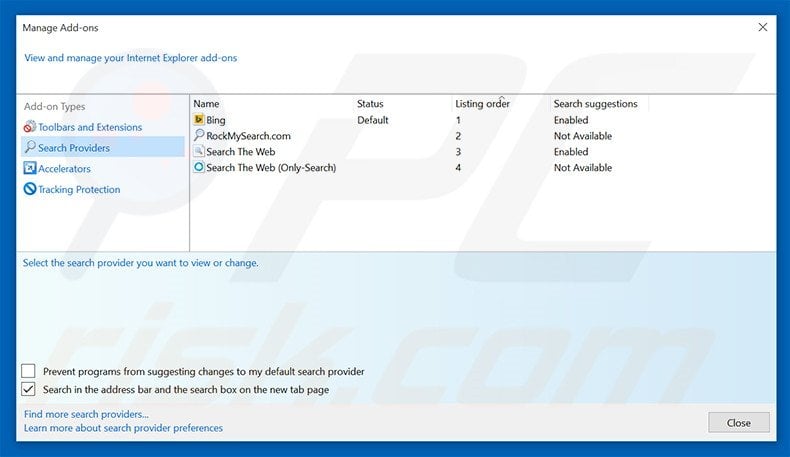Sort list by Listing order column header
This screenshot has height=457, width=790.
point(482,104)
